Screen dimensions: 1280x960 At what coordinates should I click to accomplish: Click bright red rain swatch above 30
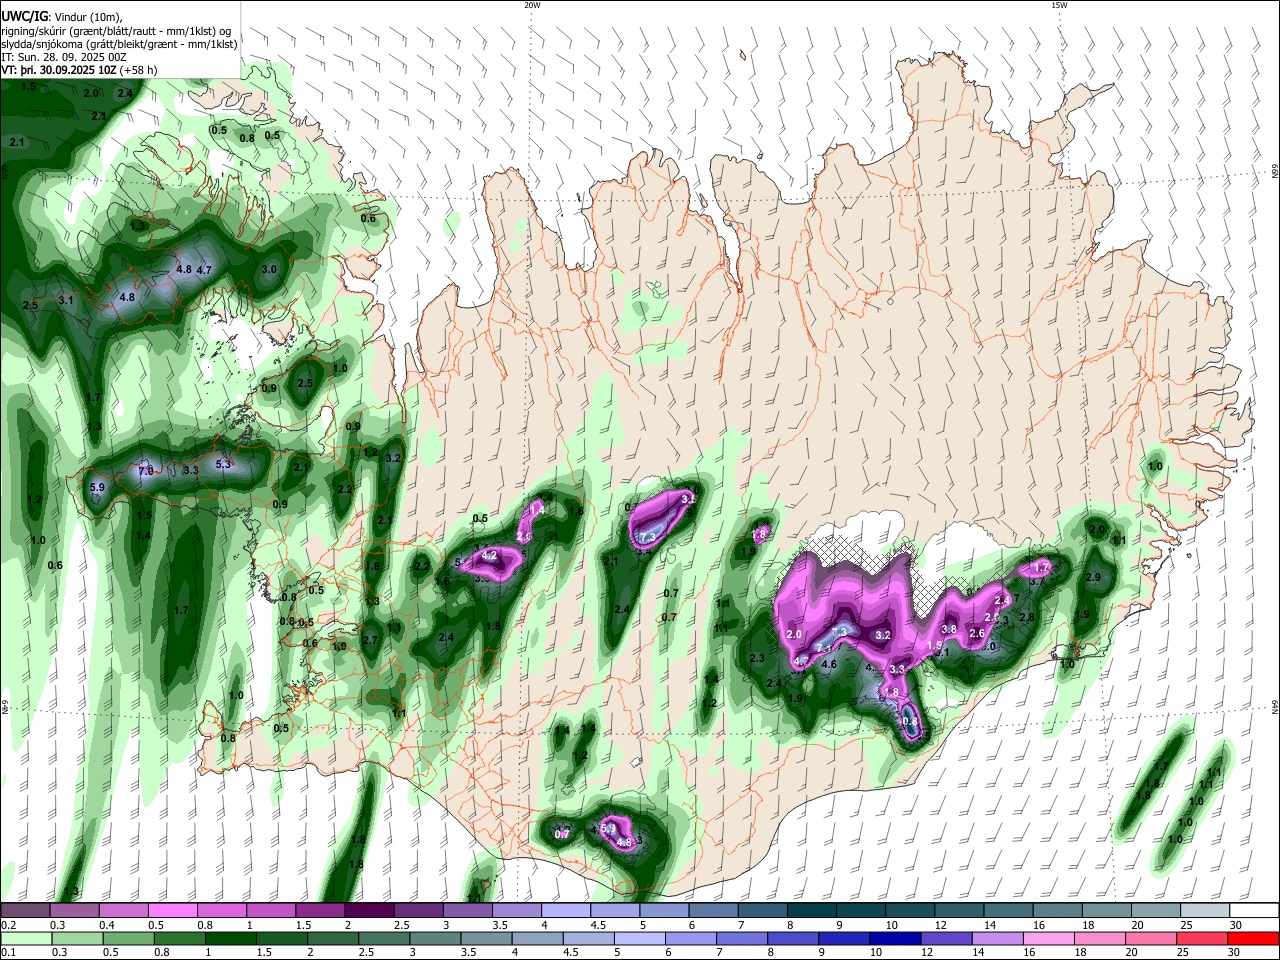1254,938
